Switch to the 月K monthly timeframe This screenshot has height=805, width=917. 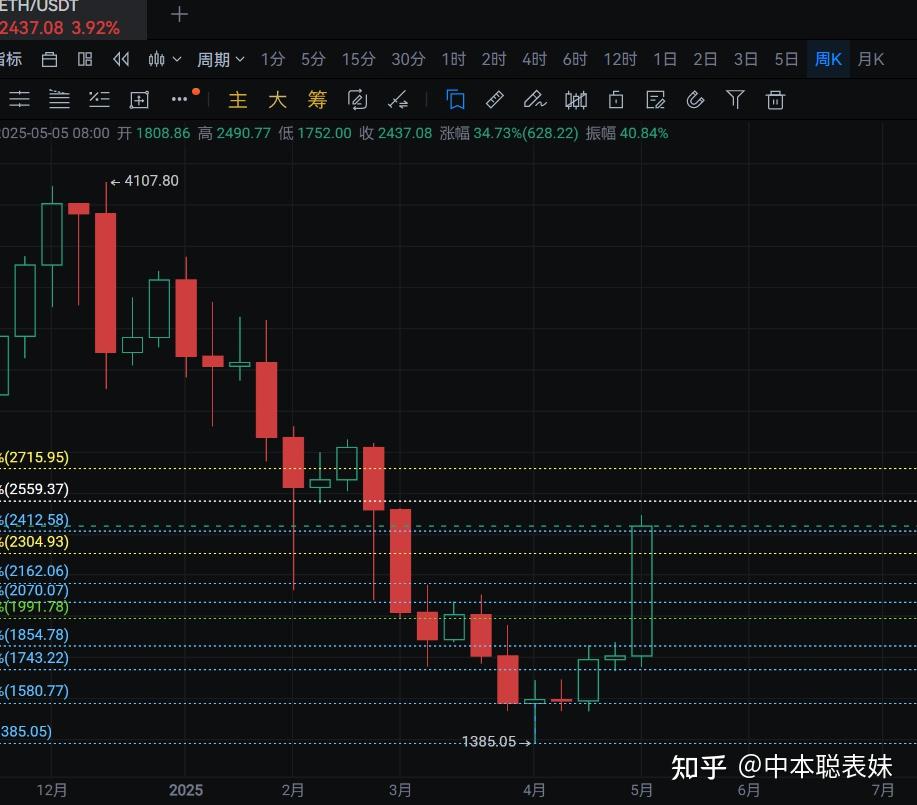coord(870,60)
